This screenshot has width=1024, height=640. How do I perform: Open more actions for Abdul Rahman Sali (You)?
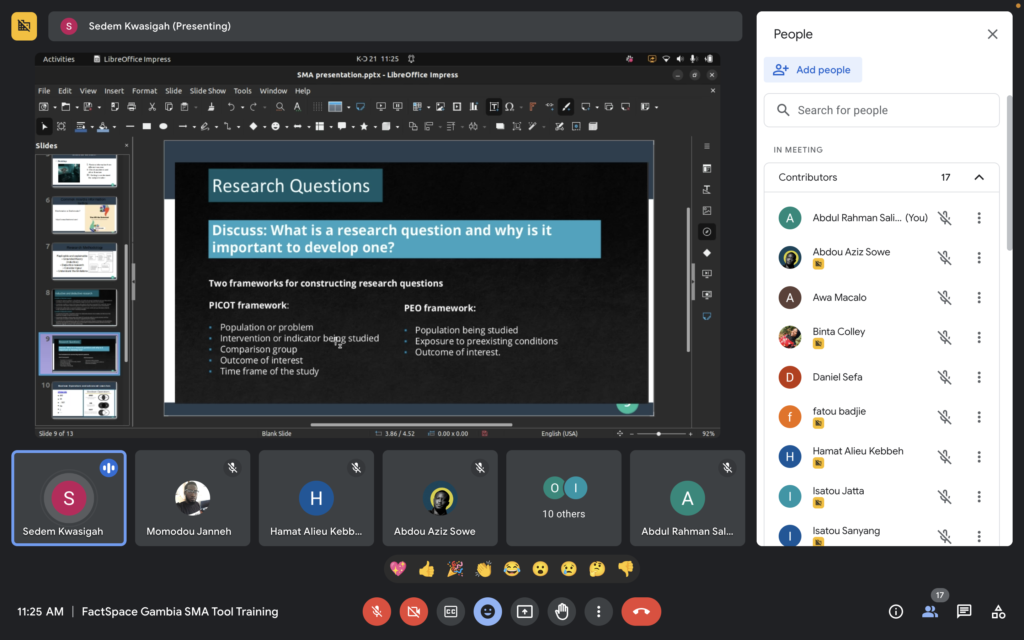979,218
